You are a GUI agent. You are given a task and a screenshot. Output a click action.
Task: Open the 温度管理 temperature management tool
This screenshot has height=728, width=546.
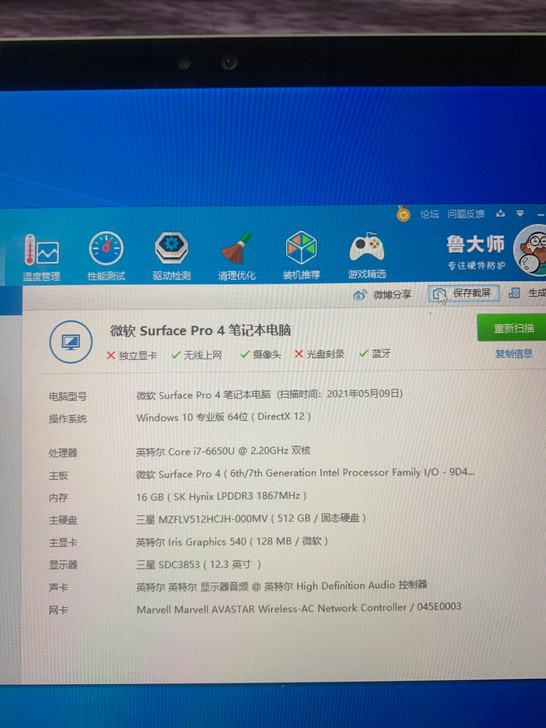[41, 258]
